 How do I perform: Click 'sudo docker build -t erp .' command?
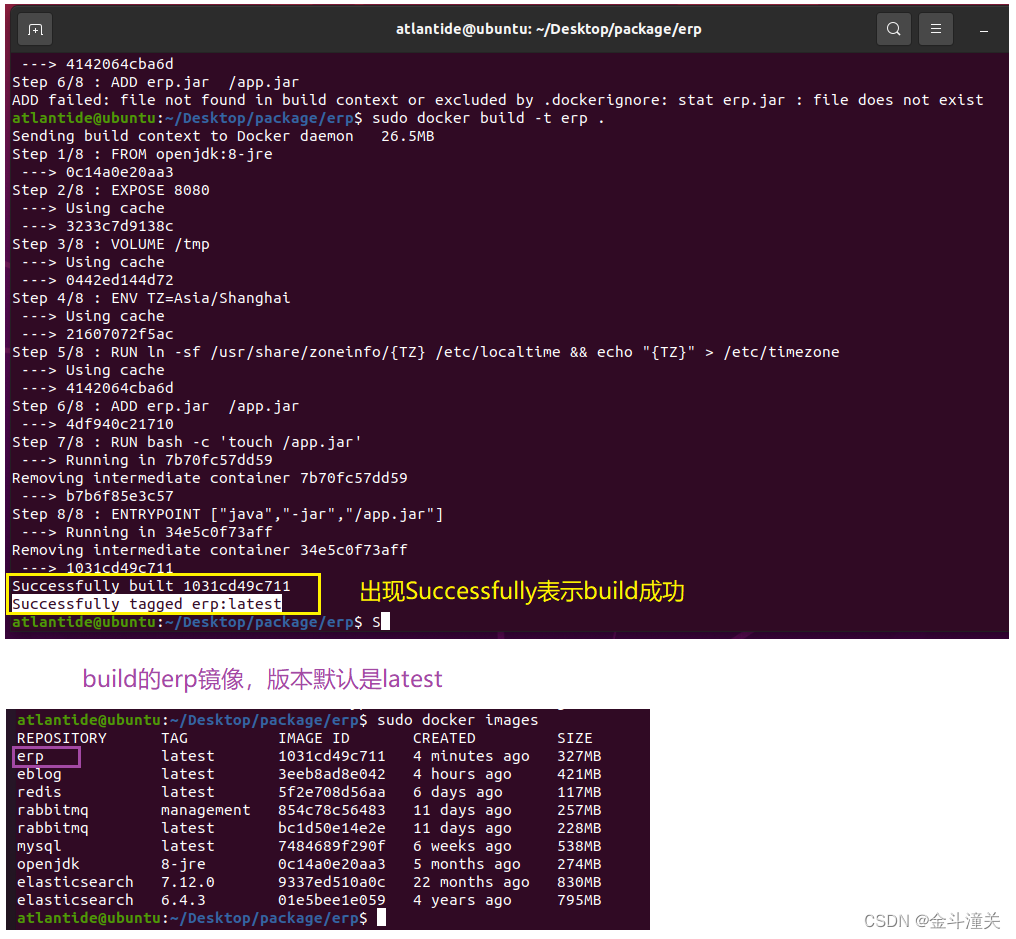(488, 118)
